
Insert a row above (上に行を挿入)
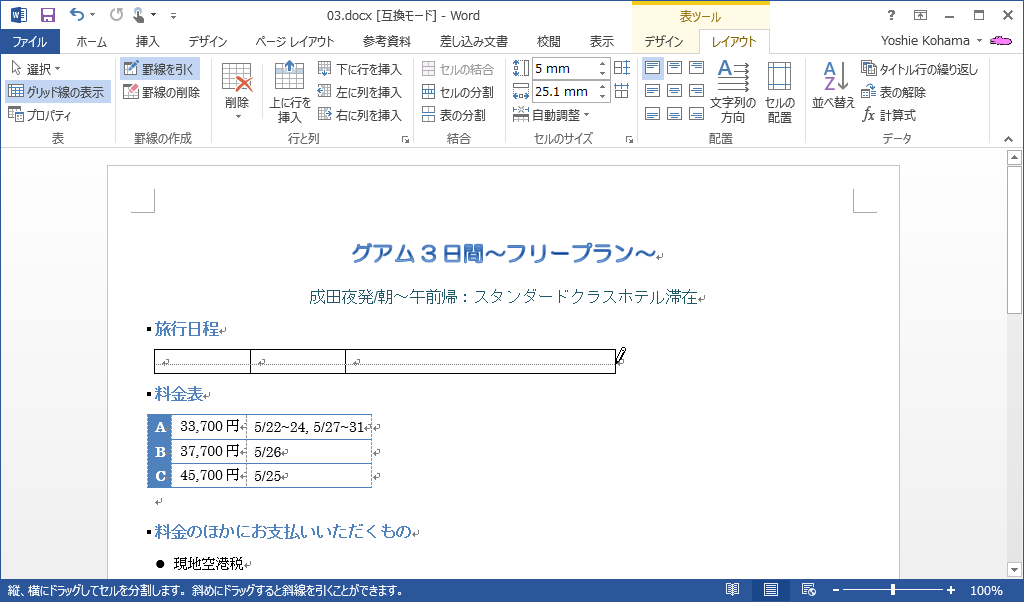pyautogui.click(x=289, y=92)
